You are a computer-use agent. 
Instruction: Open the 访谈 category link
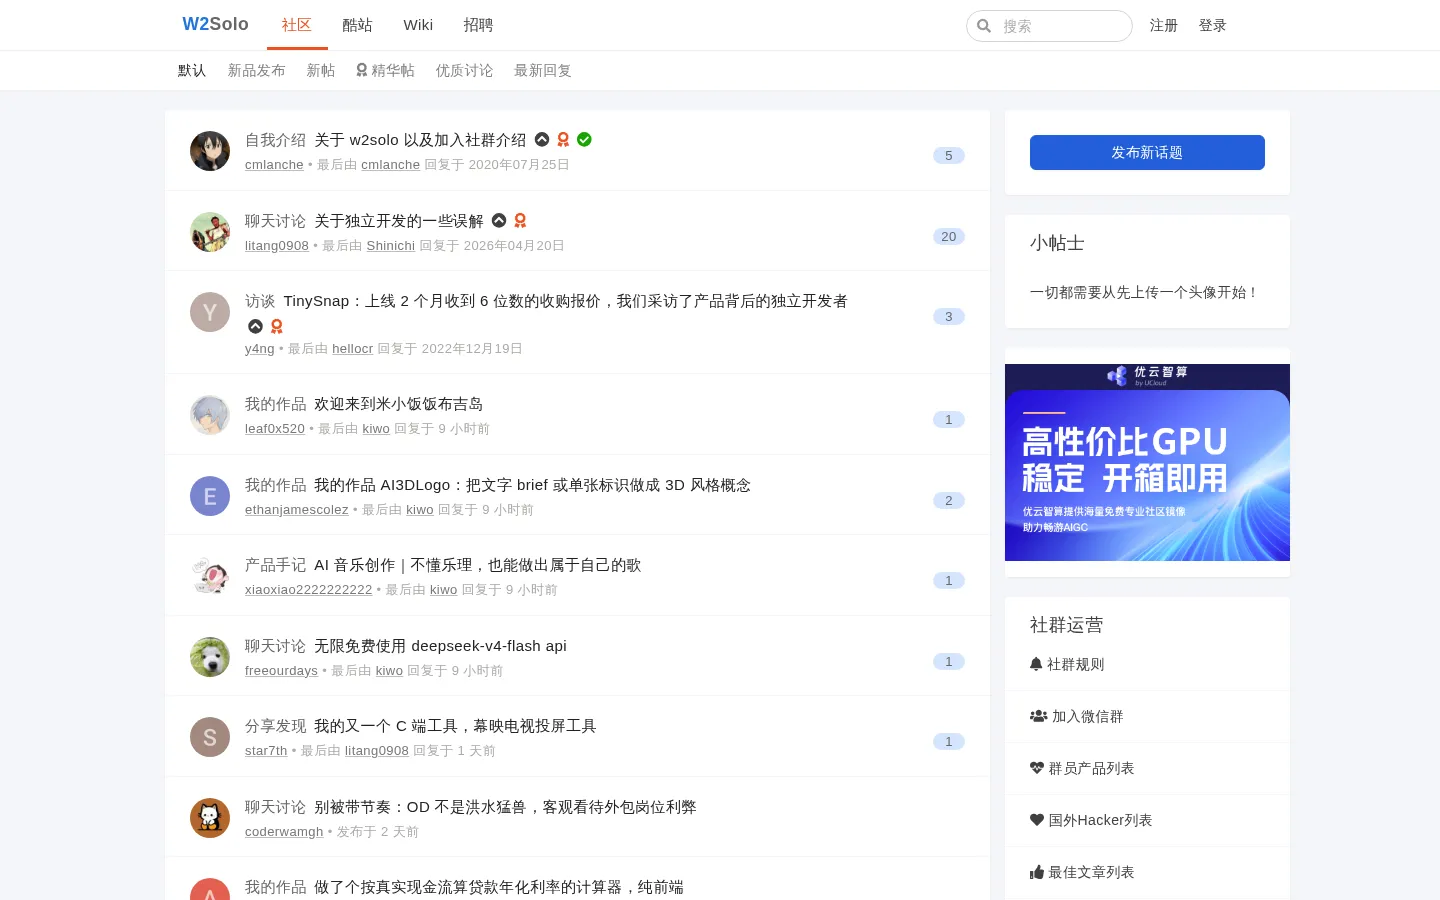(260, 301)
